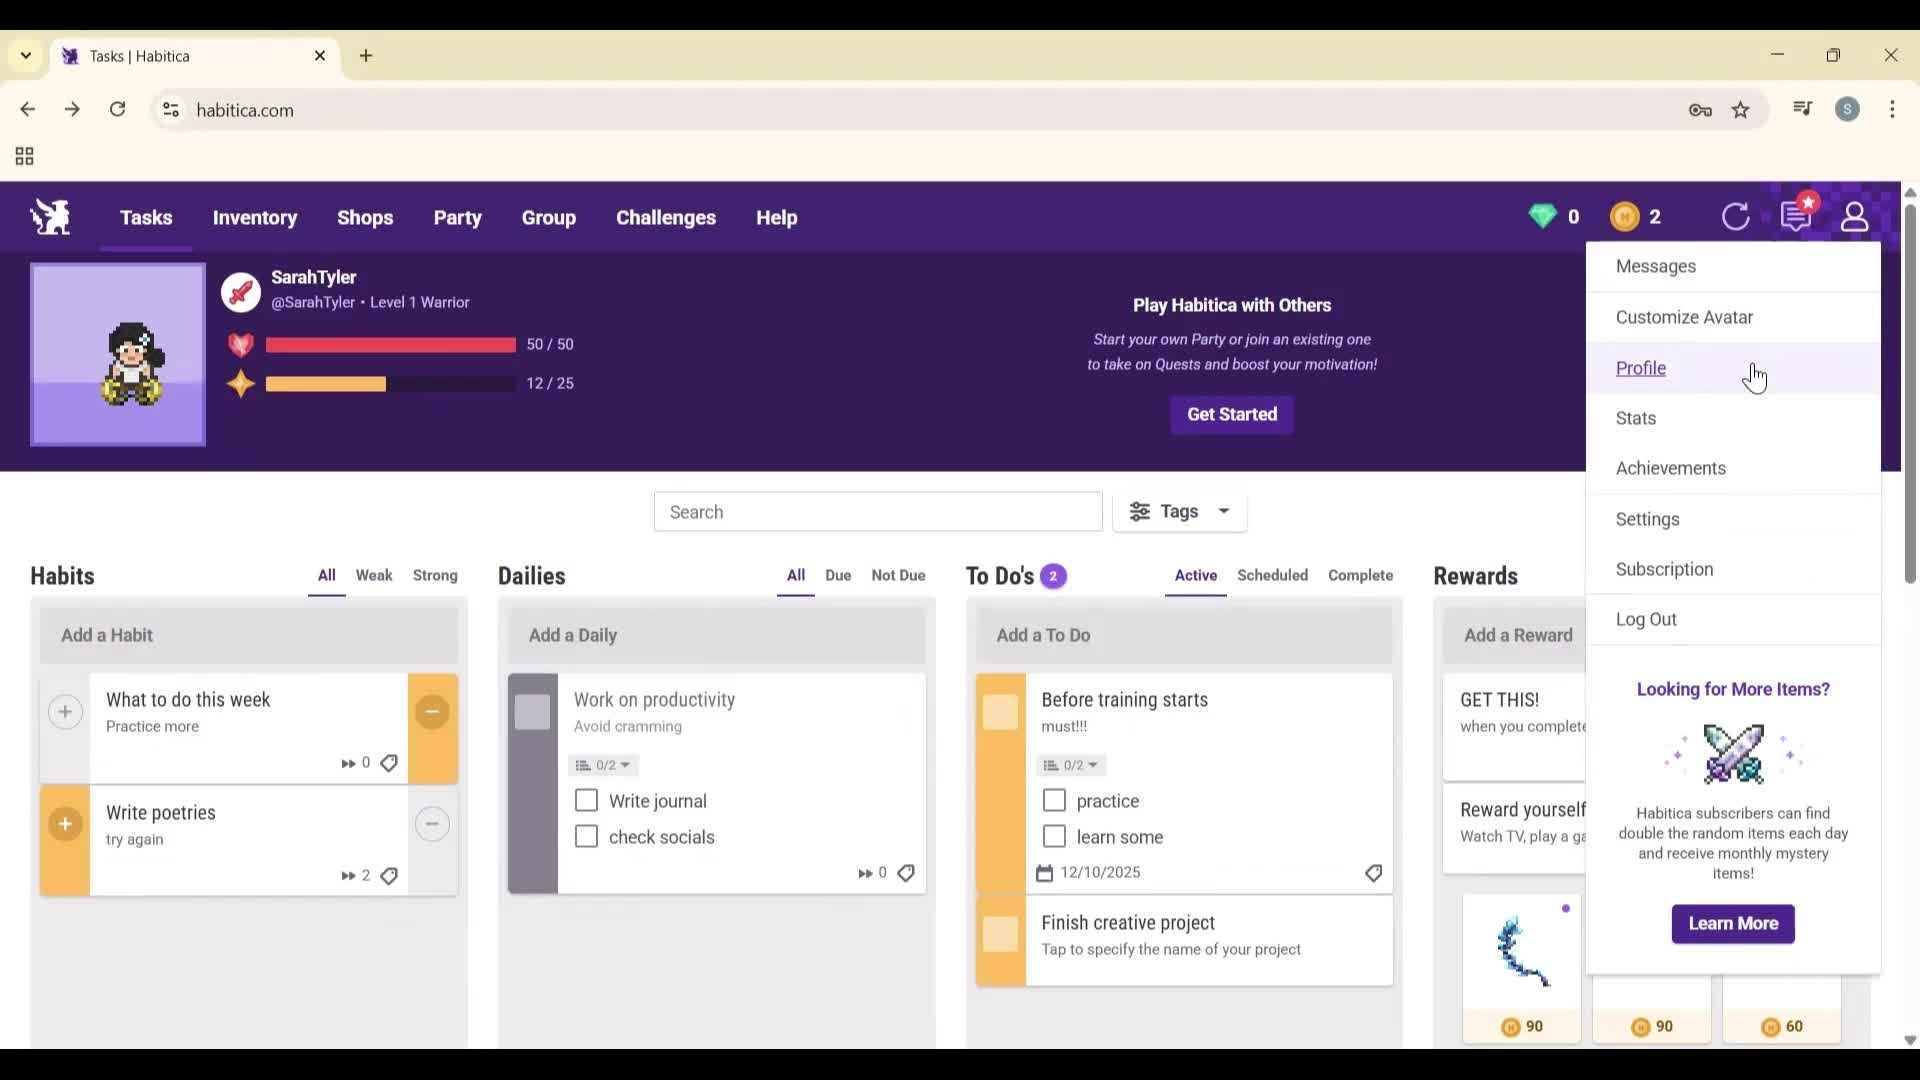Select Log Out from the profile menu
Screen dimensions: 1920x1080
click(x=1646, y=618)
